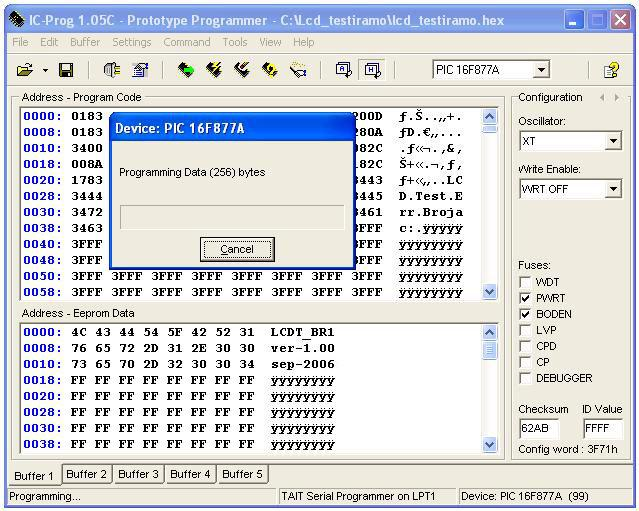Uncheck the BODEN fuse checkbox
This screenshot has width=639, height=511.
(525, 314)
